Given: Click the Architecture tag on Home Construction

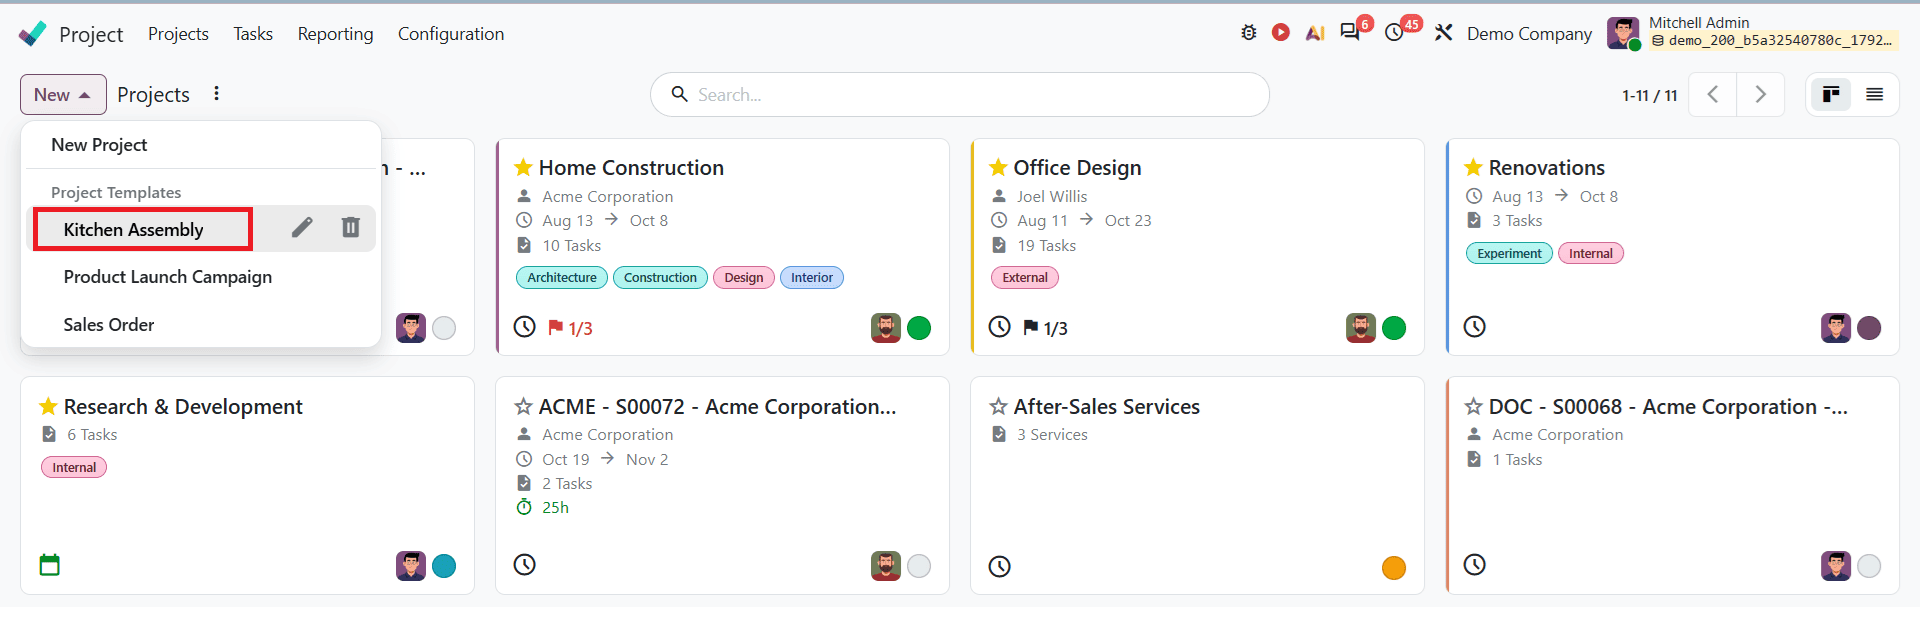Looking at the screenshot, I should 562,277.
